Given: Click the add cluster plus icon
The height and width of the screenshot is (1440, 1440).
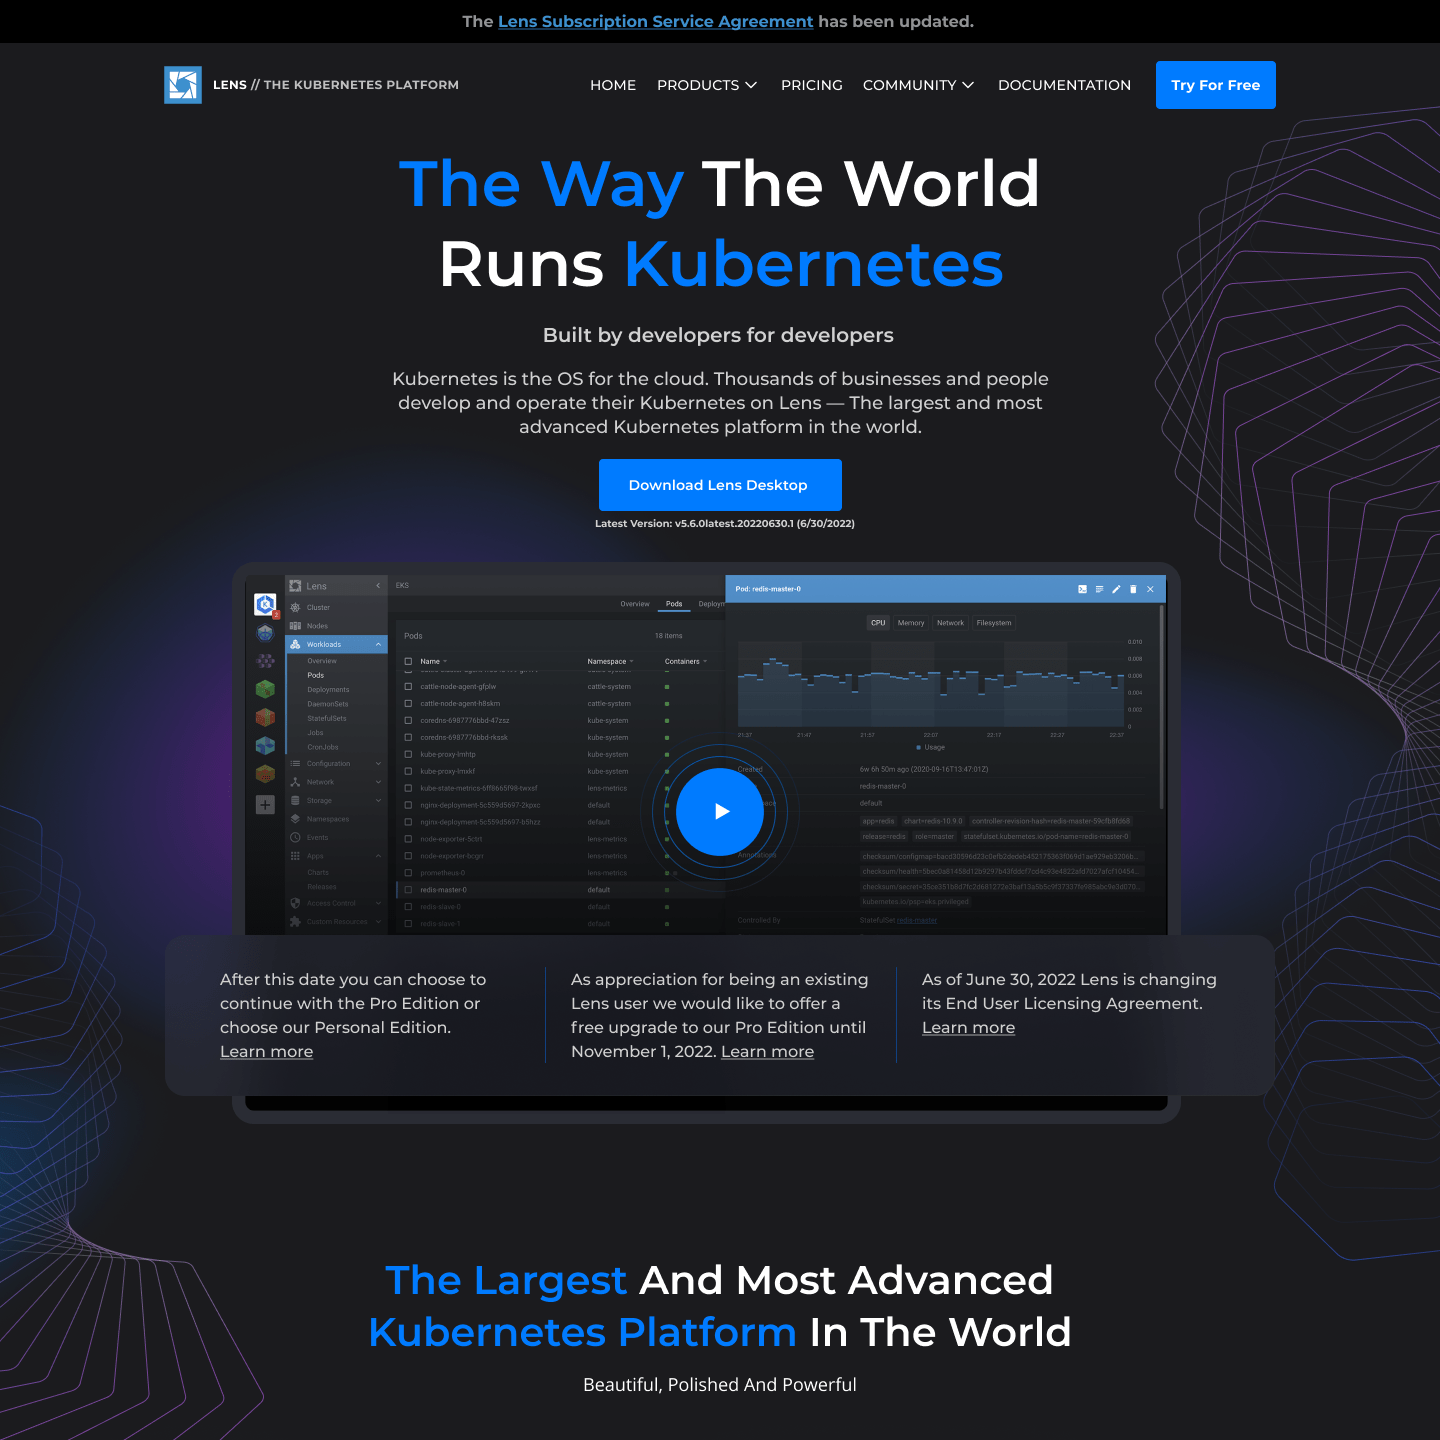Looking at the screenshot, I should 265,804.
